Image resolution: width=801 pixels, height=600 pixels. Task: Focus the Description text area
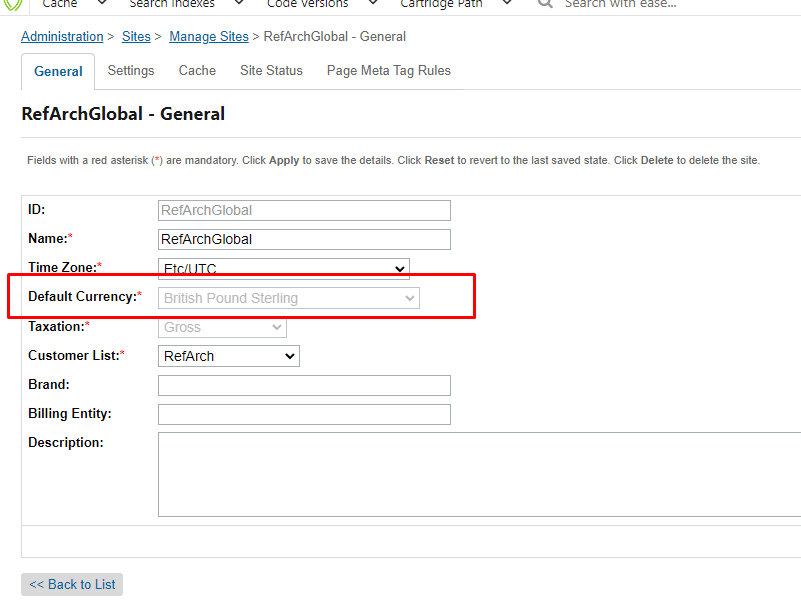coord(478,474)
